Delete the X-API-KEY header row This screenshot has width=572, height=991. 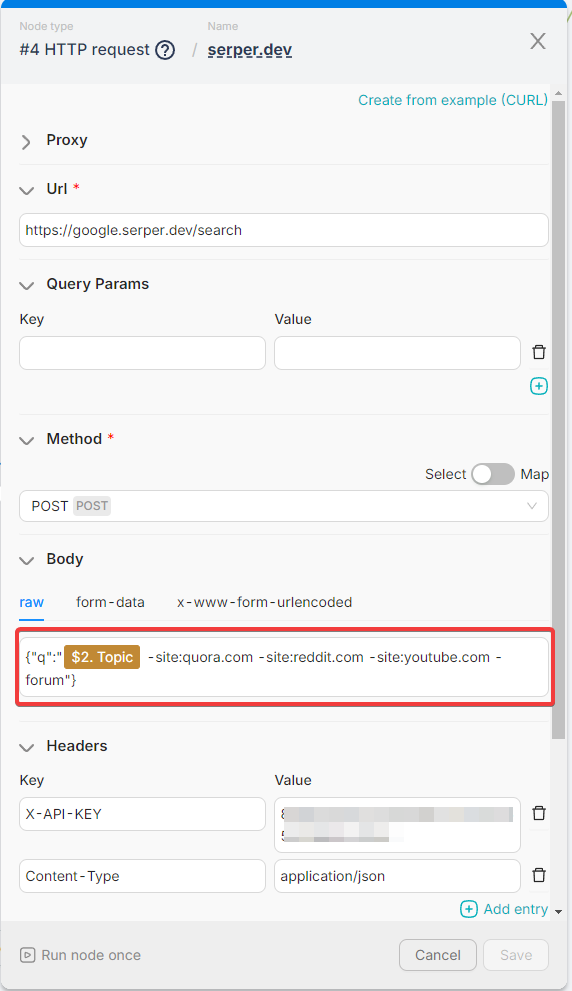pyautogui.click(x=539, y=813)
